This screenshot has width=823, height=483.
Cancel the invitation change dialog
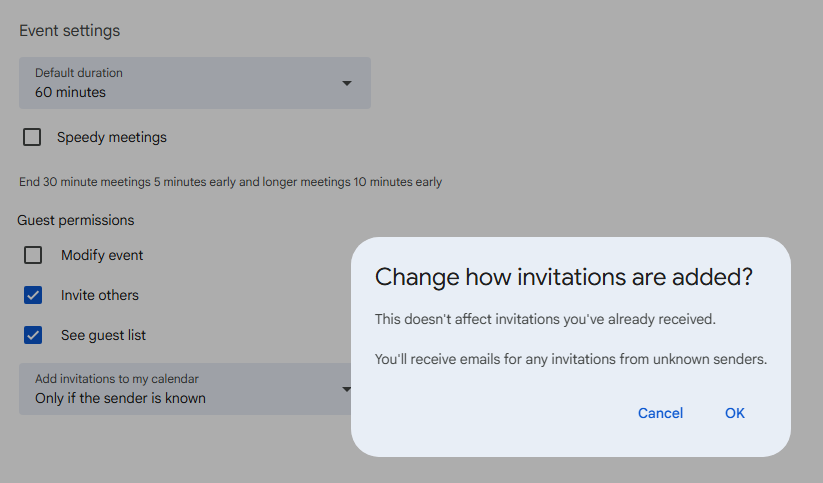(x=660, y=413)
